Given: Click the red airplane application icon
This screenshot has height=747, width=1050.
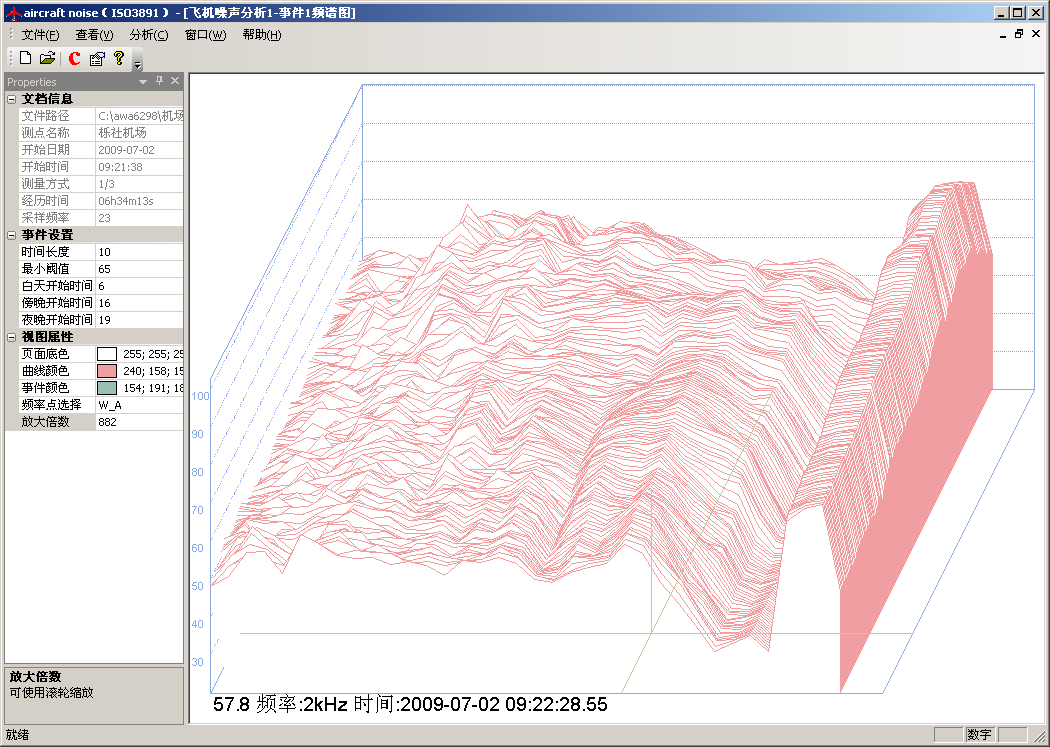Looking at the screenshot, I should tap(12, 13).
